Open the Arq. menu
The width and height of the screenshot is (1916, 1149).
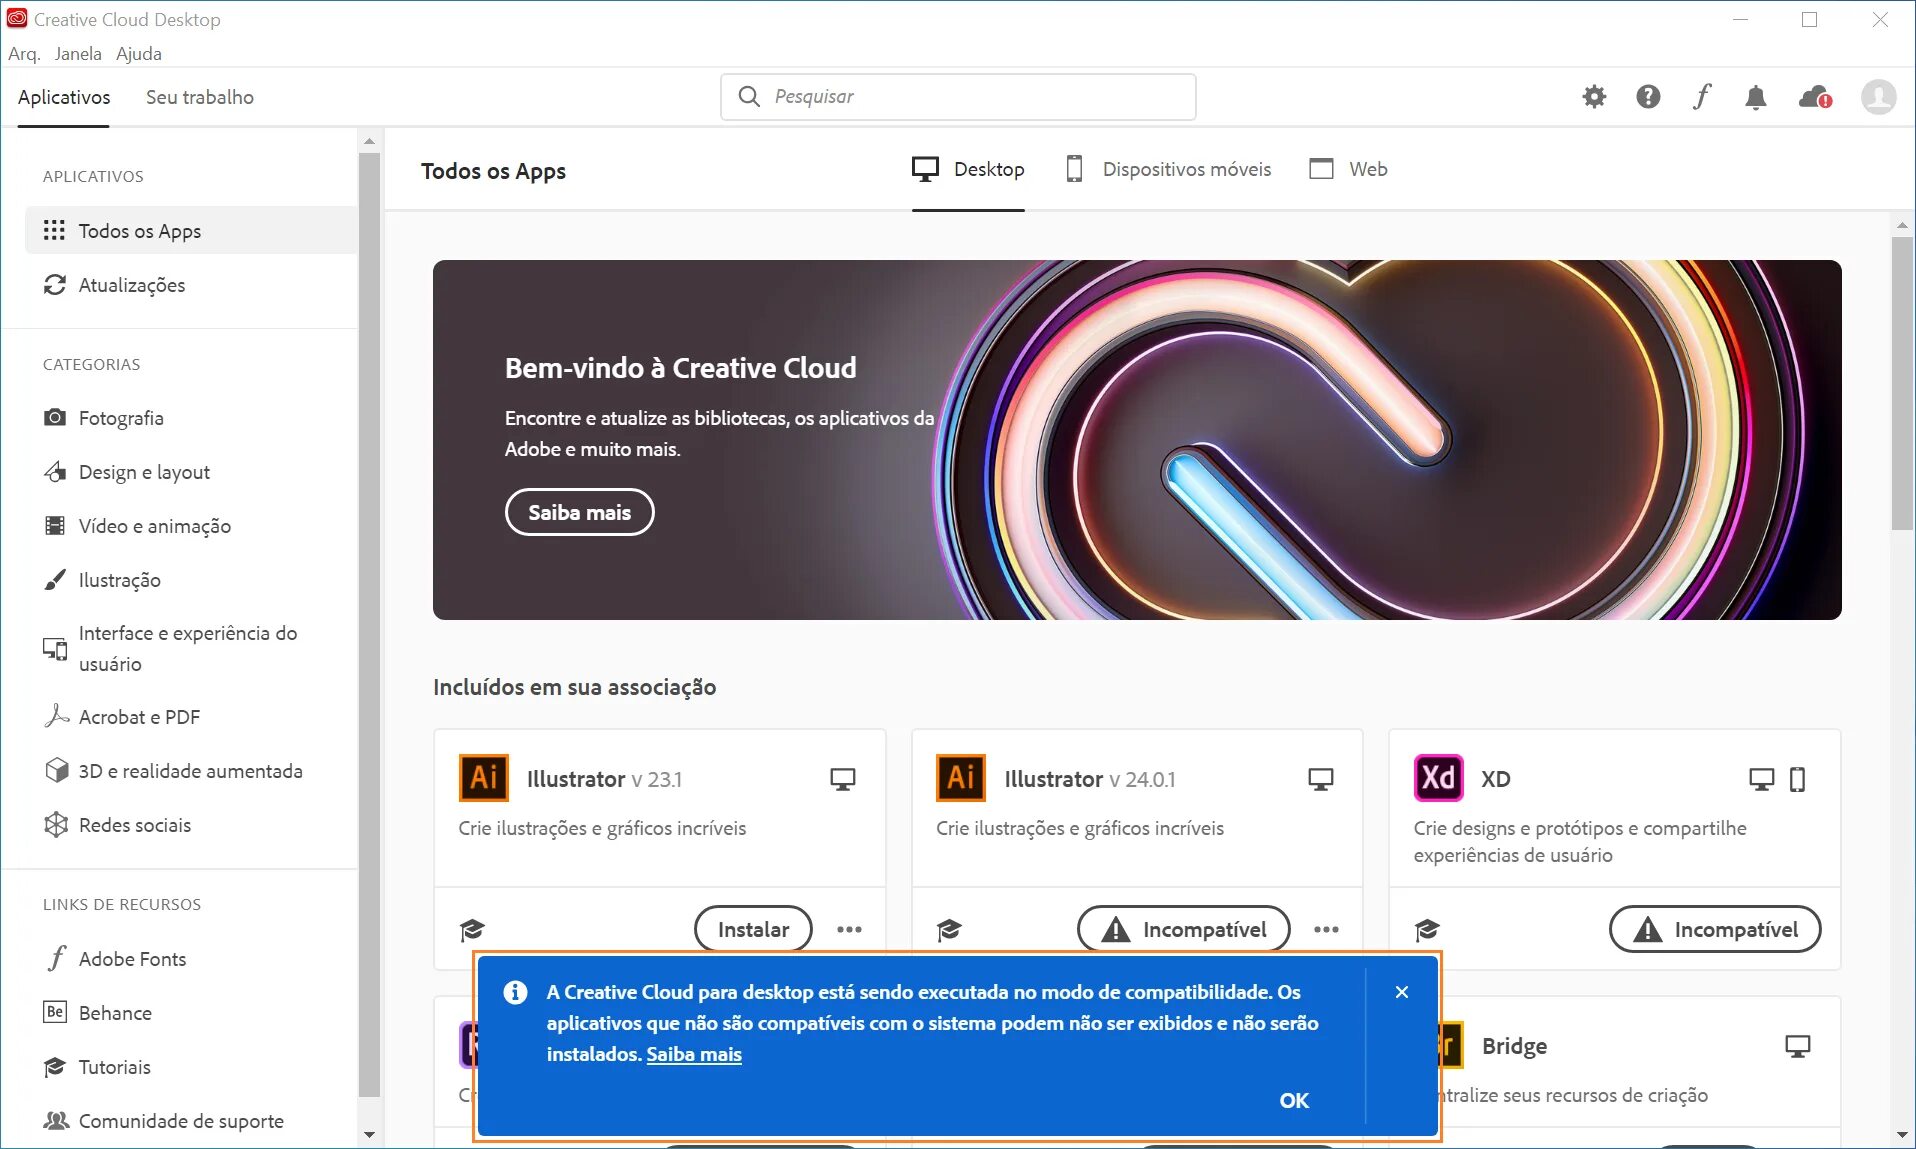(24, 54)
